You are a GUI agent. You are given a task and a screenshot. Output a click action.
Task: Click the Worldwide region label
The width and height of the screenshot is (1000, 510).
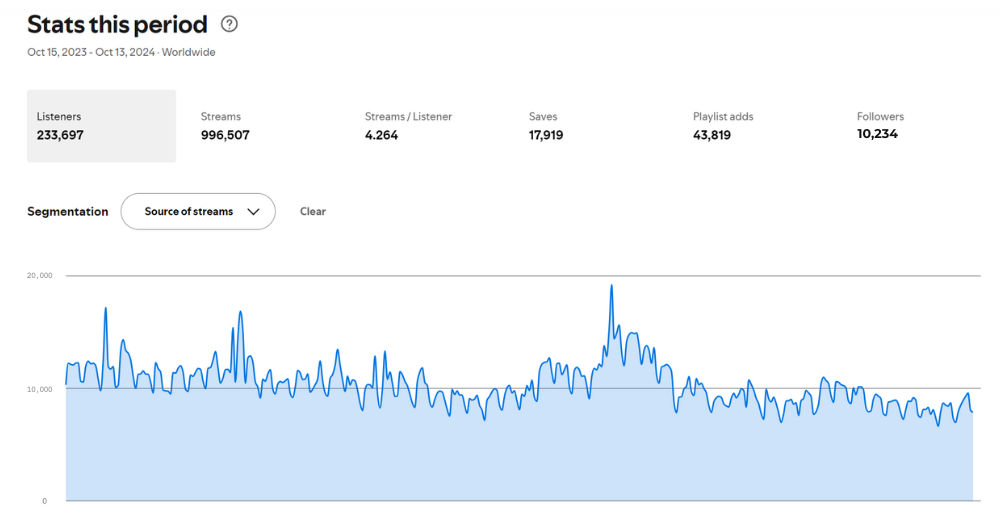[x=189, y=52]
